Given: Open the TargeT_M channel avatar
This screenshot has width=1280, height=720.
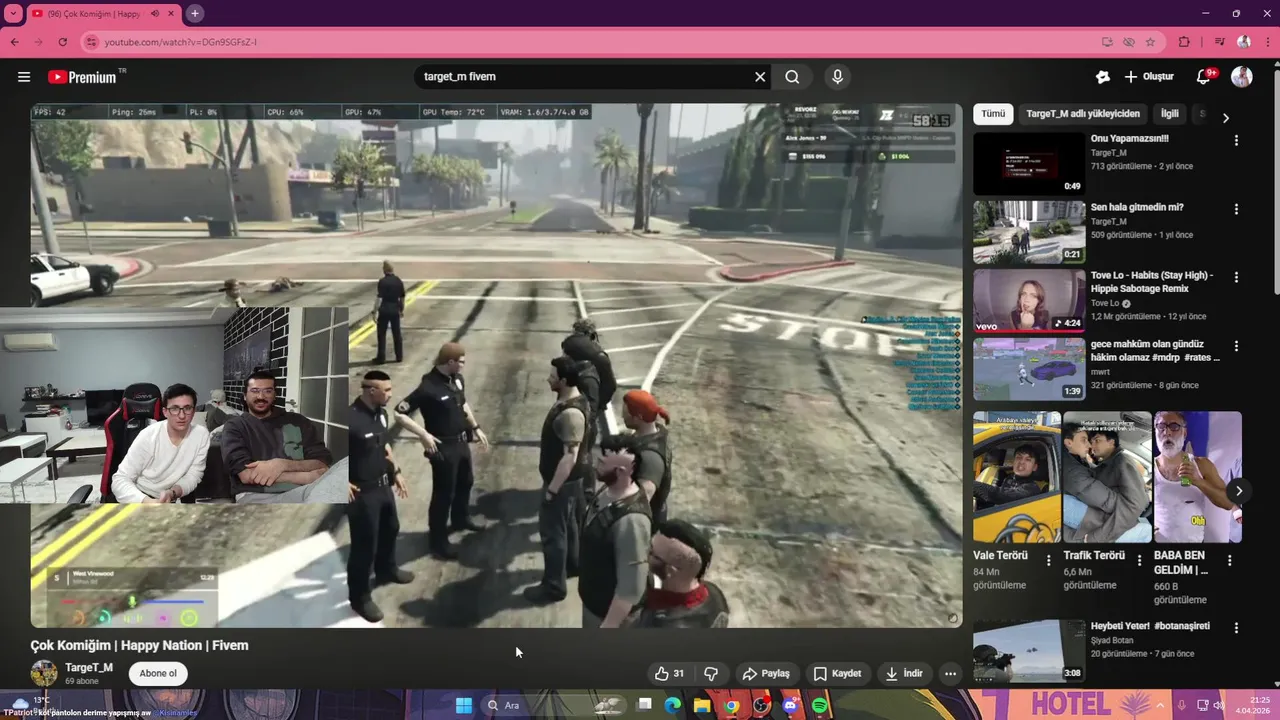Looking at the screenshot, I should pos(44,673).
